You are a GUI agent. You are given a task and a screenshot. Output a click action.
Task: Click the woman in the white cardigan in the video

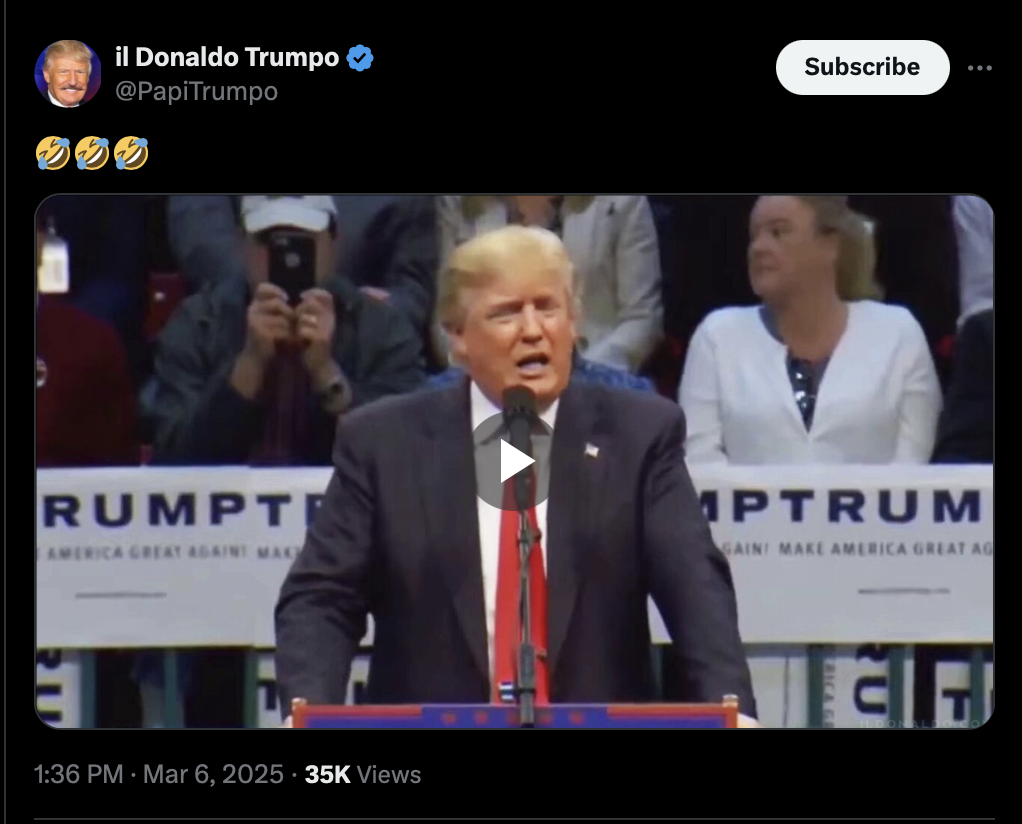(x=810, y=331)
